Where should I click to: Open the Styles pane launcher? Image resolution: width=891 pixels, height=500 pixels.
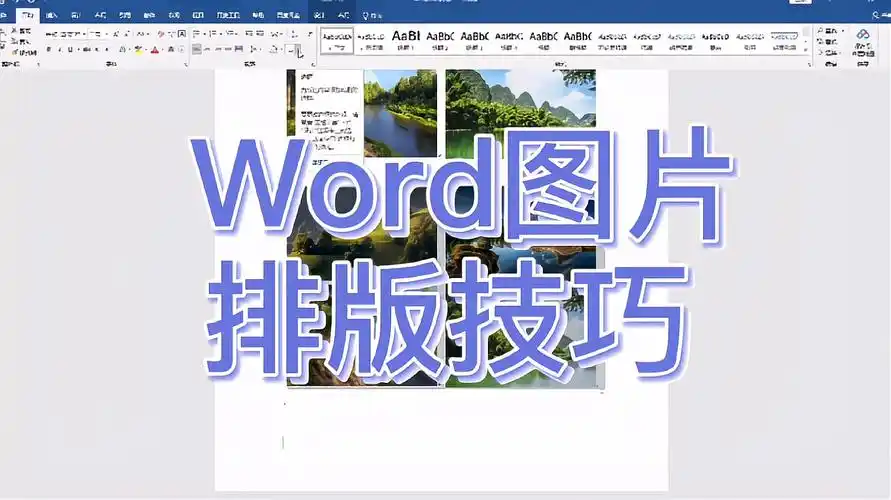809,64
